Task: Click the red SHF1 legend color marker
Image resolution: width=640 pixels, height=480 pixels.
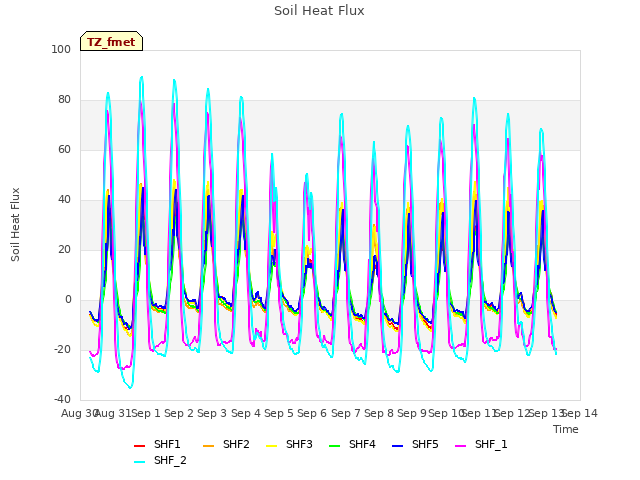Action: point(140,446)
